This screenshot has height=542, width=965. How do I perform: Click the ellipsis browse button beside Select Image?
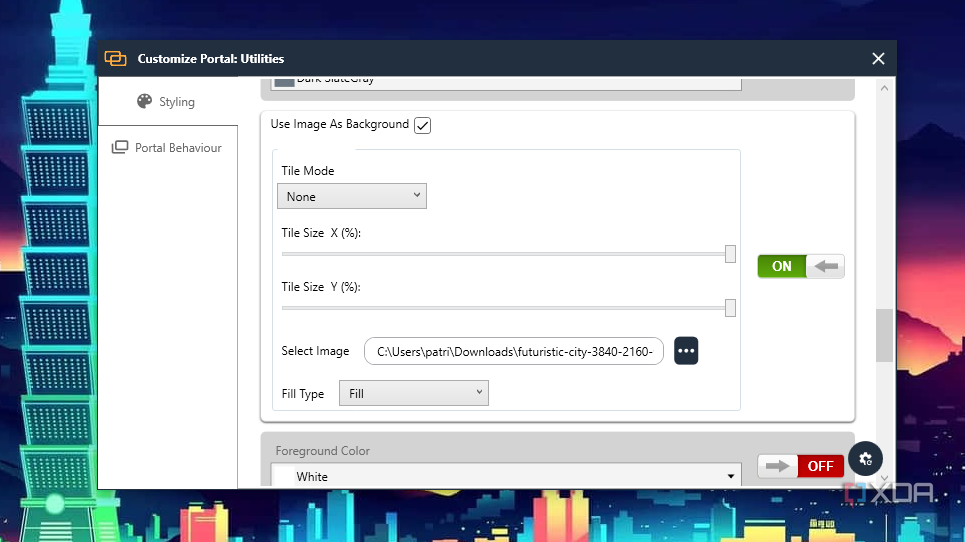tap(686, 351)
